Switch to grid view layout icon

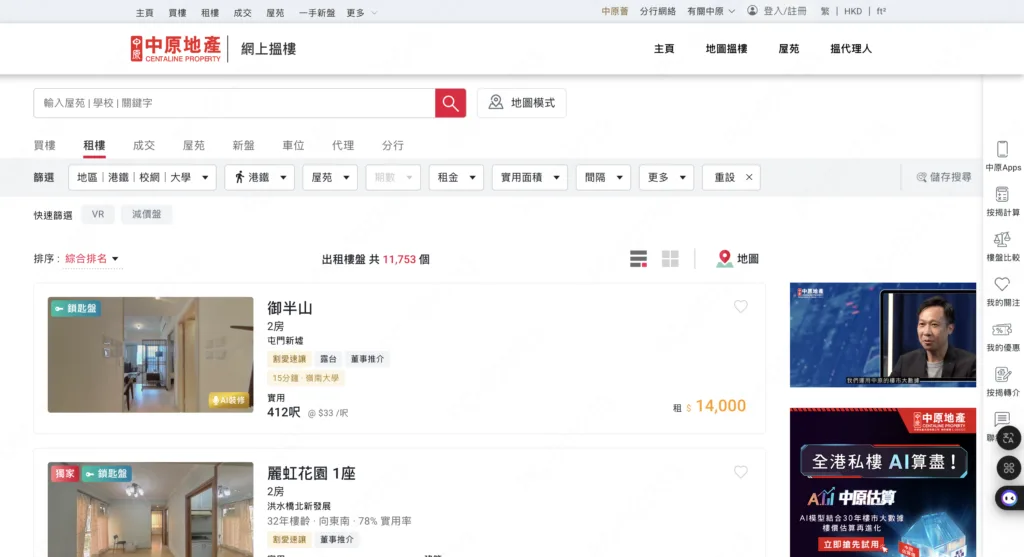pyautogui.click(x=670, y=259)
